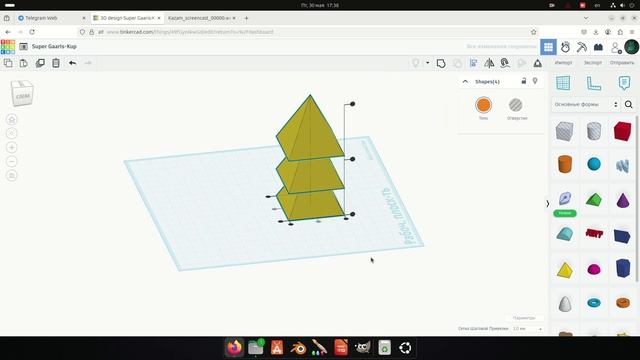Reset to home view

(12, 120)
